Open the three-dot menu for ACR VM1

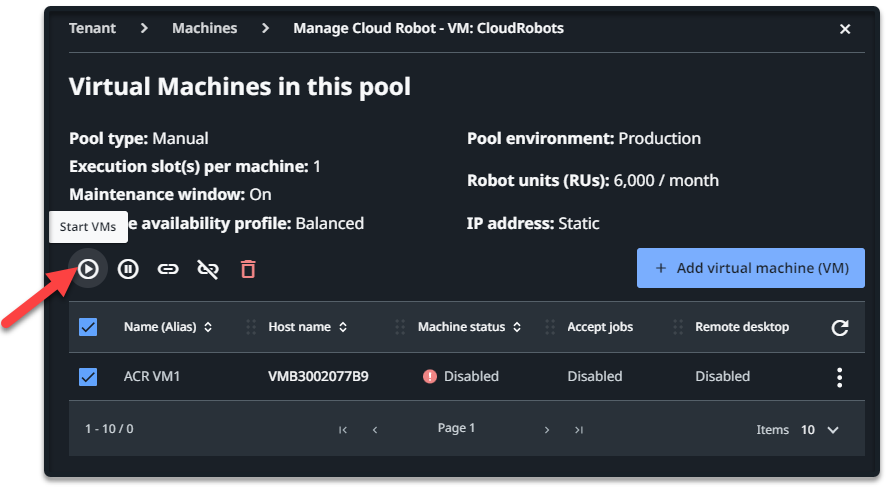[x=839, y=377]
